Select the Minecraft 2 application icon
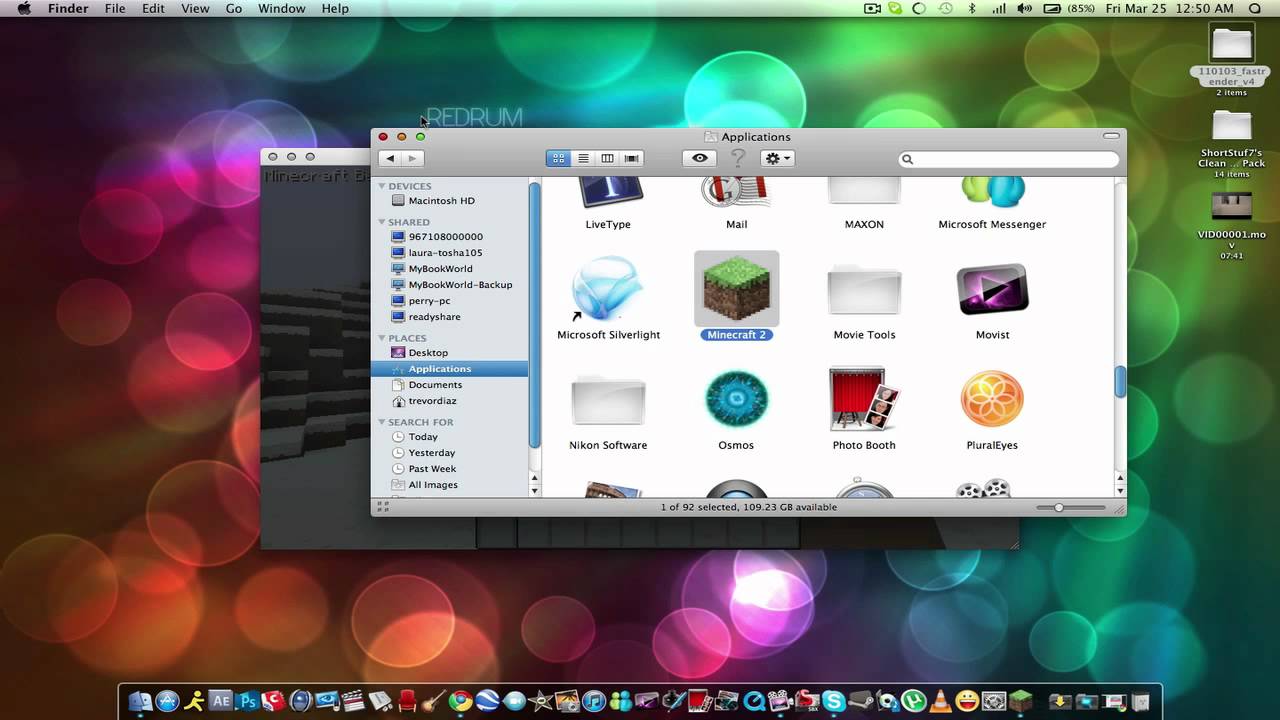Image resolution: width=1280 pixels, height=720 pixels. click(736, 289)
